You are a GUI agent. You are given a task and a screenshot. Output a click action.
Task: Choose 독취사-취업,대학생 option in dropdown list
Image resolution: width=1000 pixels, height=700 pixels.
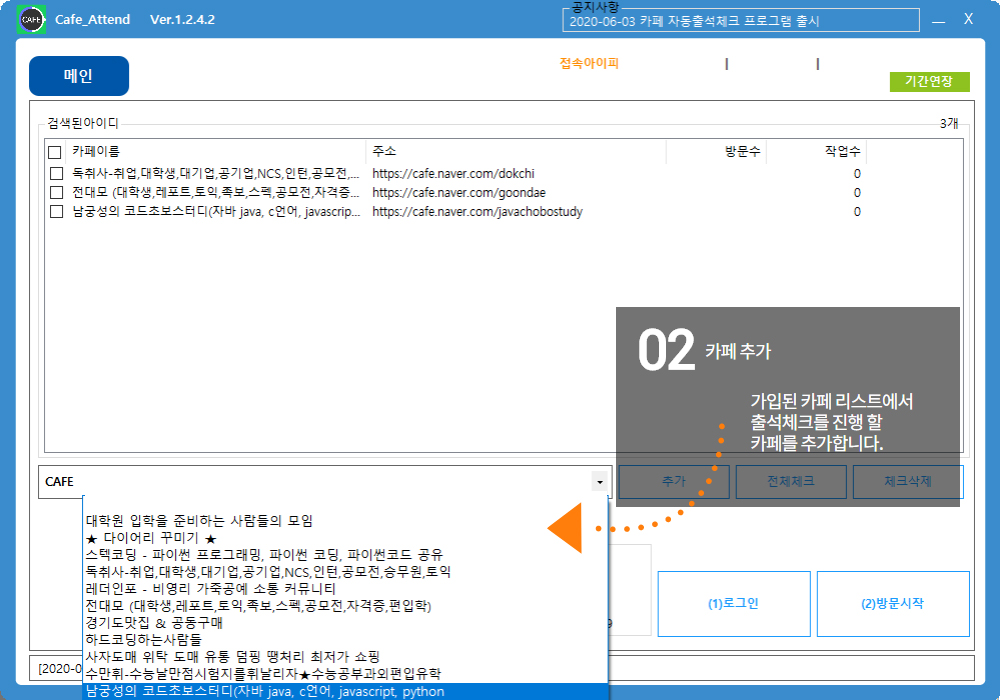click(346, 572)
